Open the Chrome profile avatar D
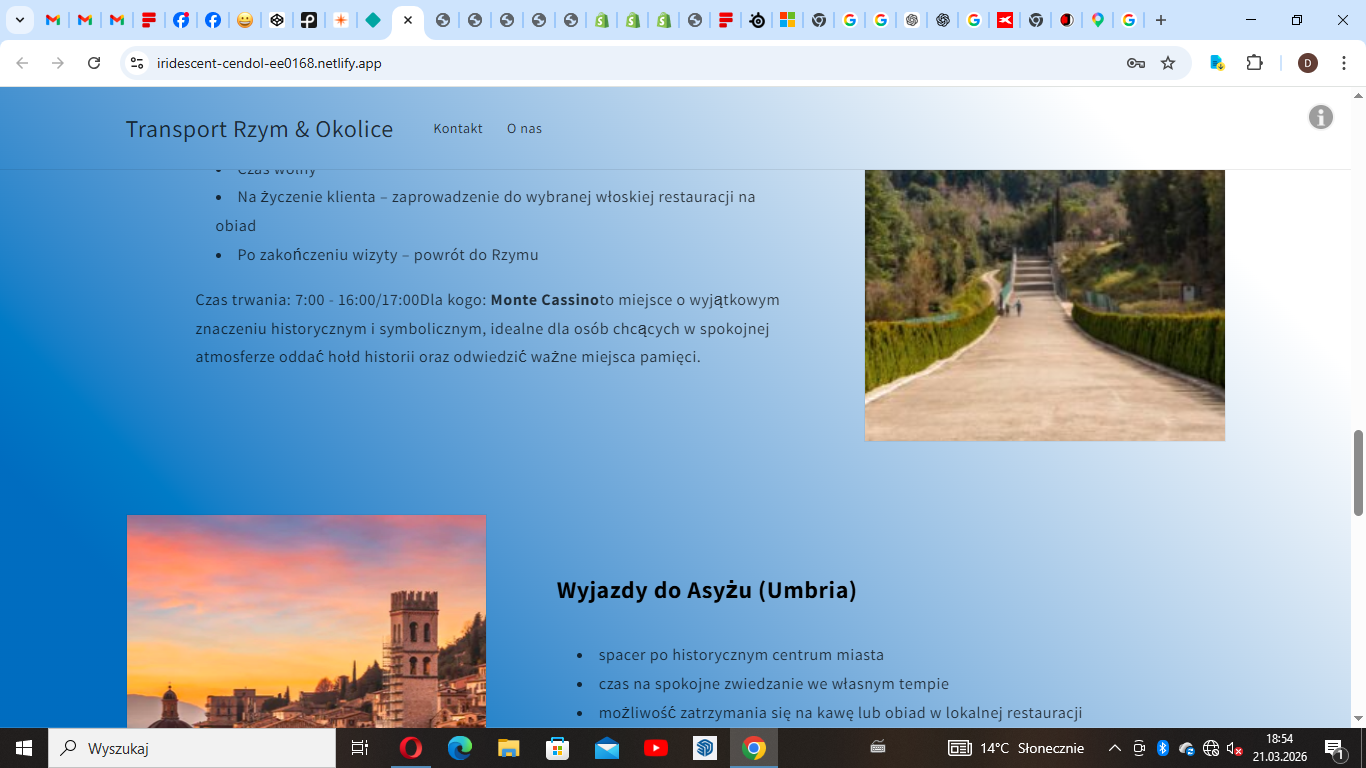The width and height of the screenshot is (1366, 768). [x=1307, y=63]
